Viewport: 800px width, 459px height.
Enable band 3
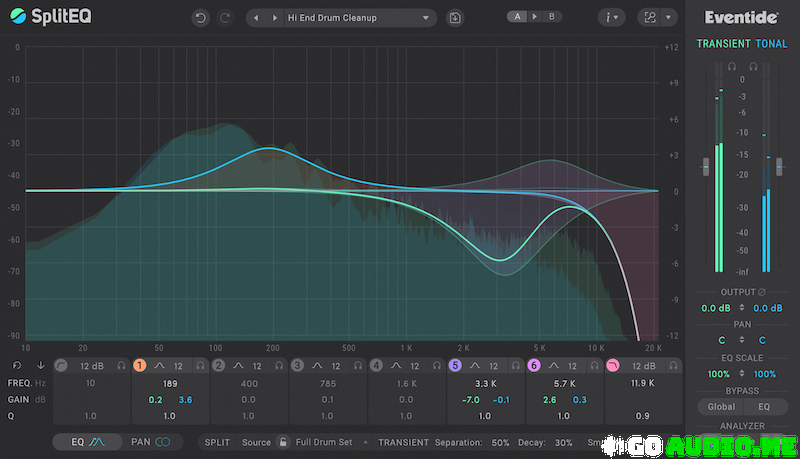click(297, 366)
